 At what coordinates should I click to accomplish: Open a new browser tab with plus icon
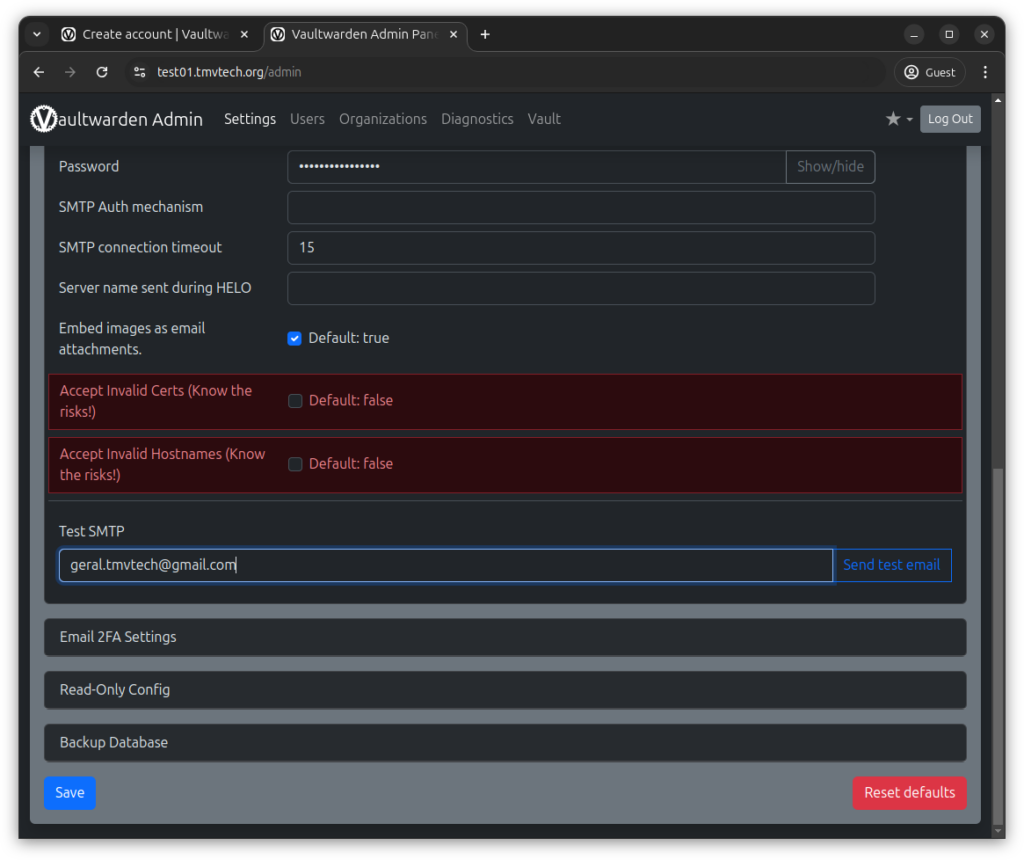pyautogui.click(x=485, y=34)
